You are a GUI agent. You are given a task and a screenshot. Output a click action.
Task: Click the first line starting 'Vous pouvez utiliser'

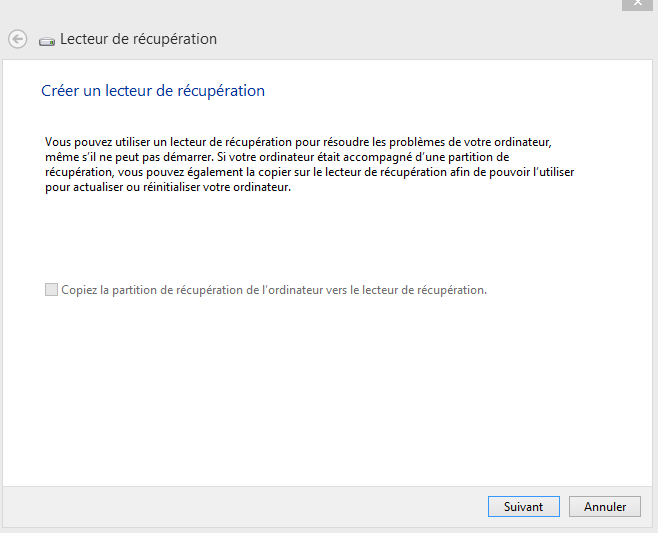click(x=298, y=142)
